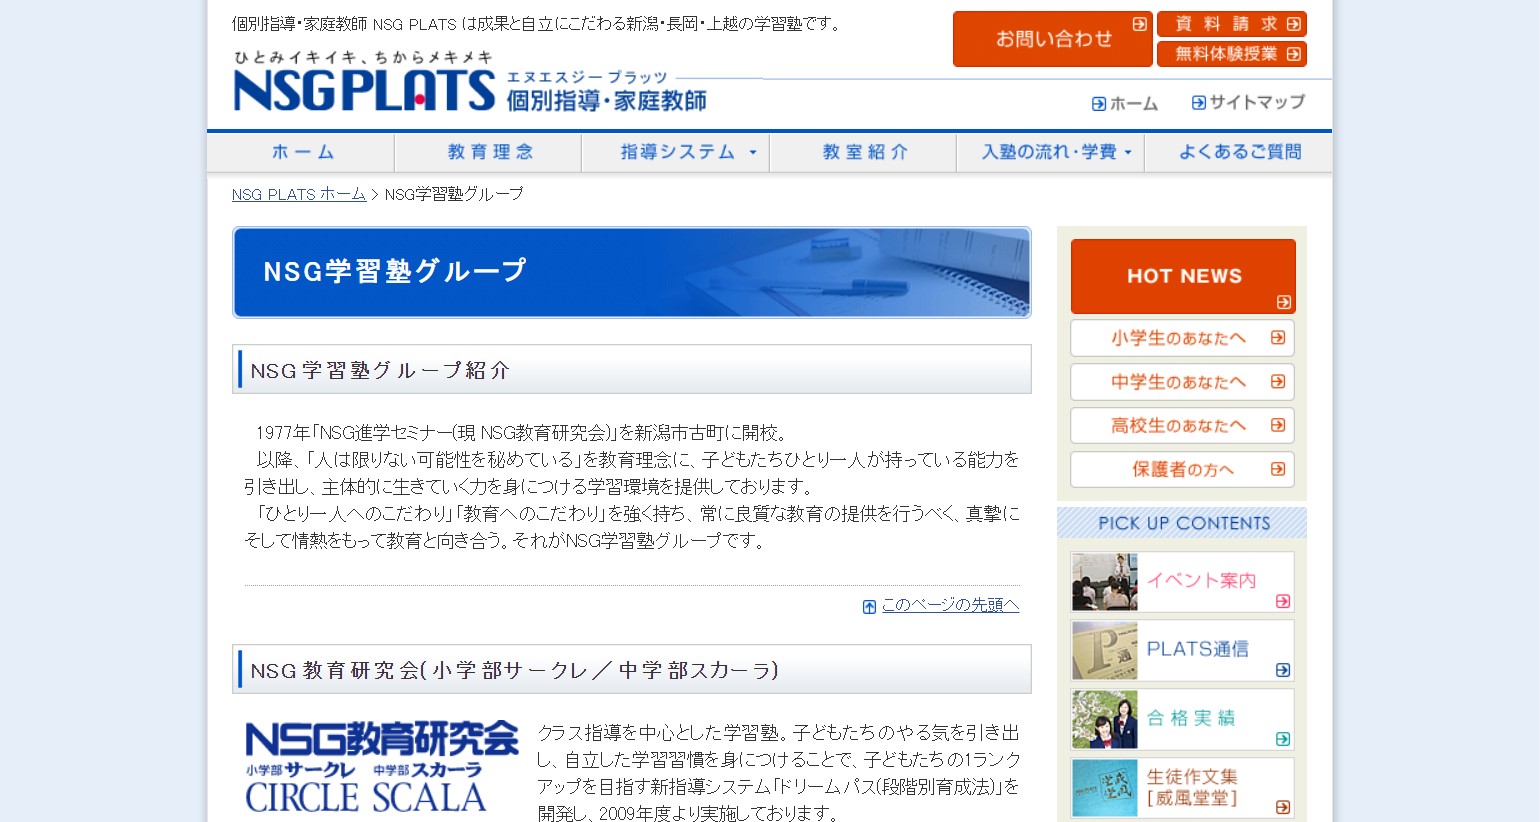Click the PICK UP CONTENTS heading

click(1183, 523)
